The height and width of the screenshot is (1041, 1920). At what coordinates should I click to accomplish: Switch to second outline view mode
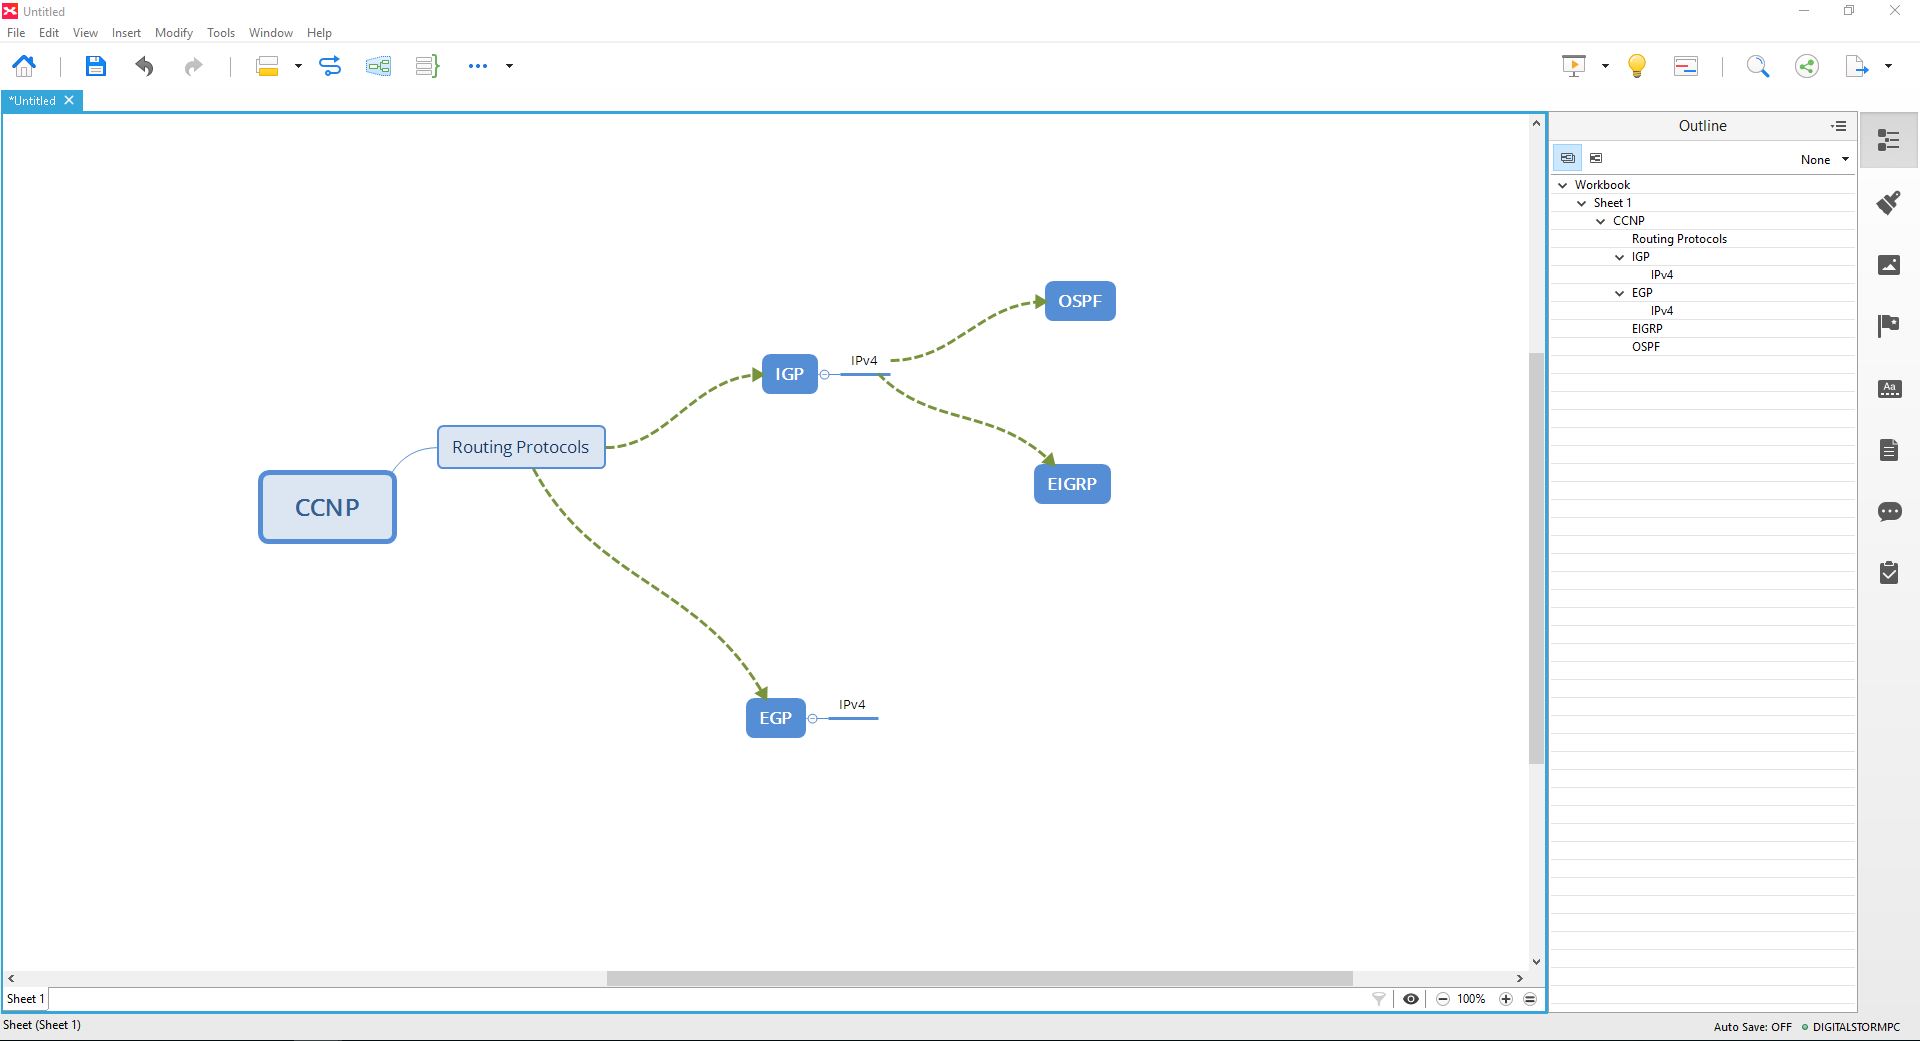pyautogui.click(x=1596, y=158)
